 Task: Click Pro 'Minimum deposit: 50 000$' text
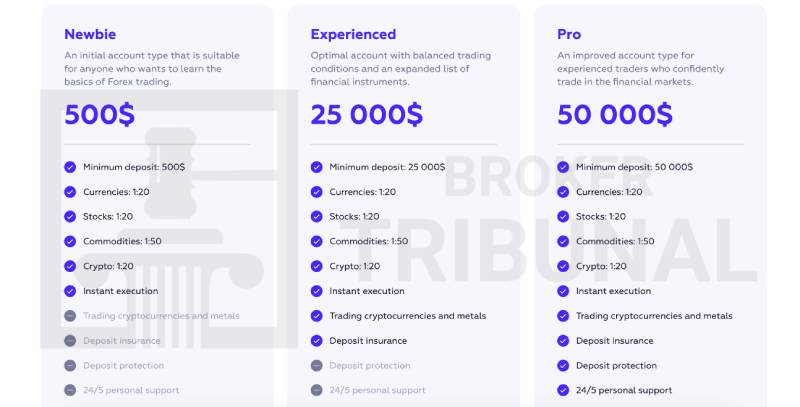pos(634,167)
